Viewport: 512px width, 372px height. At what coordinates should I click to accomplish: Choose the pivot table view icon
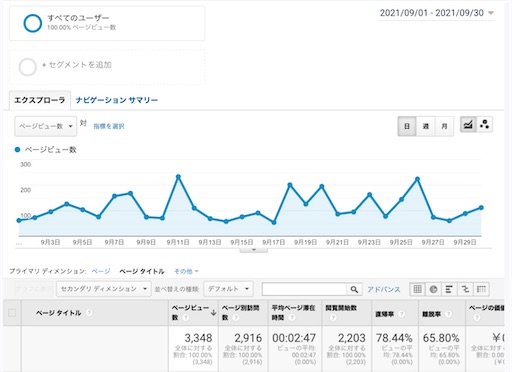[481, 289]
